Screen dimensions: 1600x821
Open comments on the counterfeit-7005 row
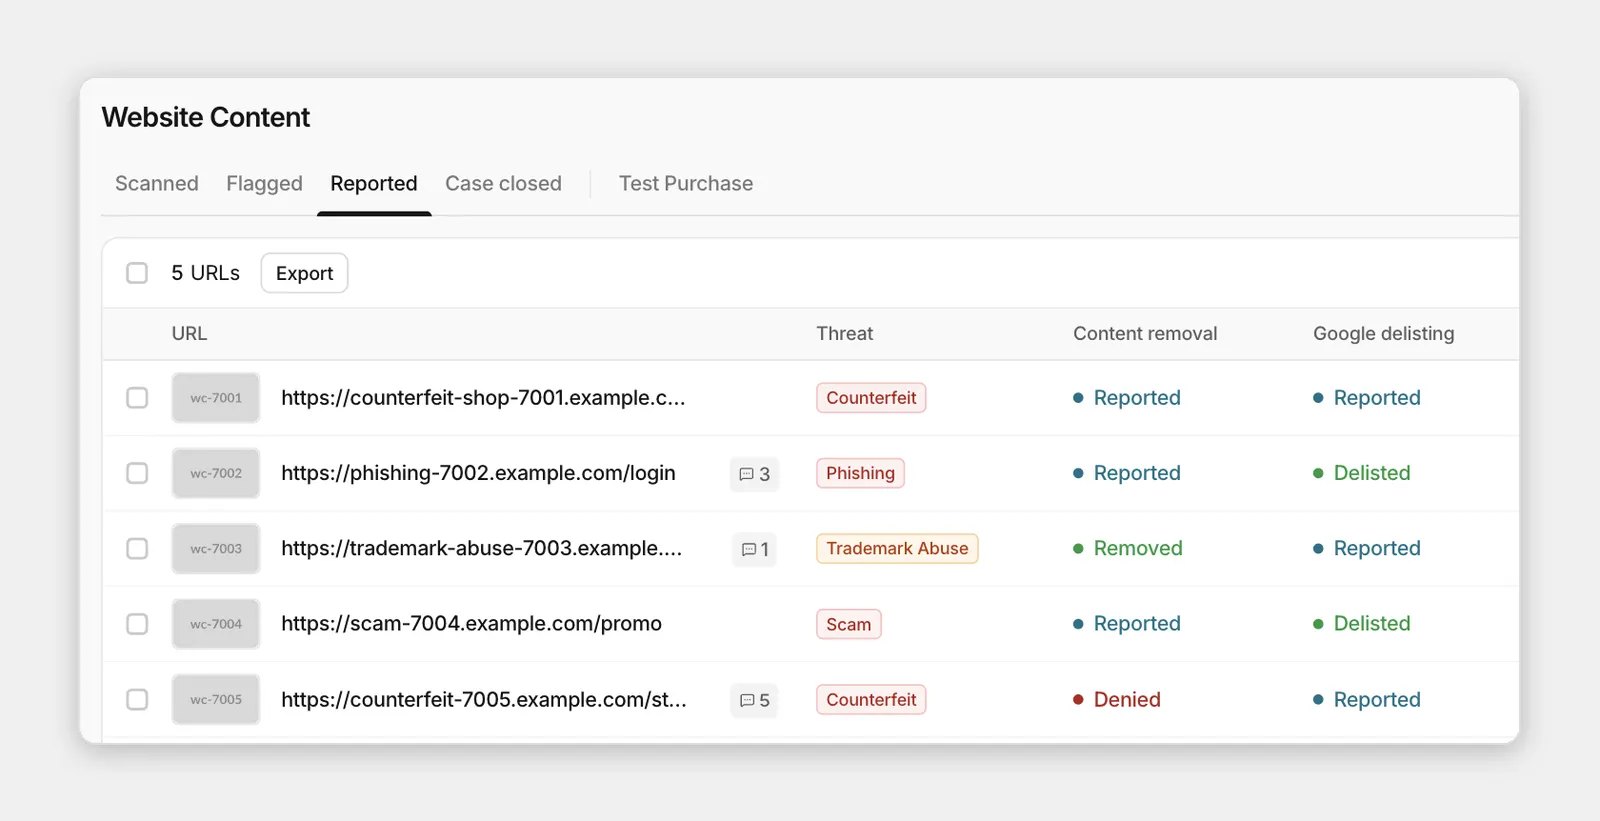(754, 700)
